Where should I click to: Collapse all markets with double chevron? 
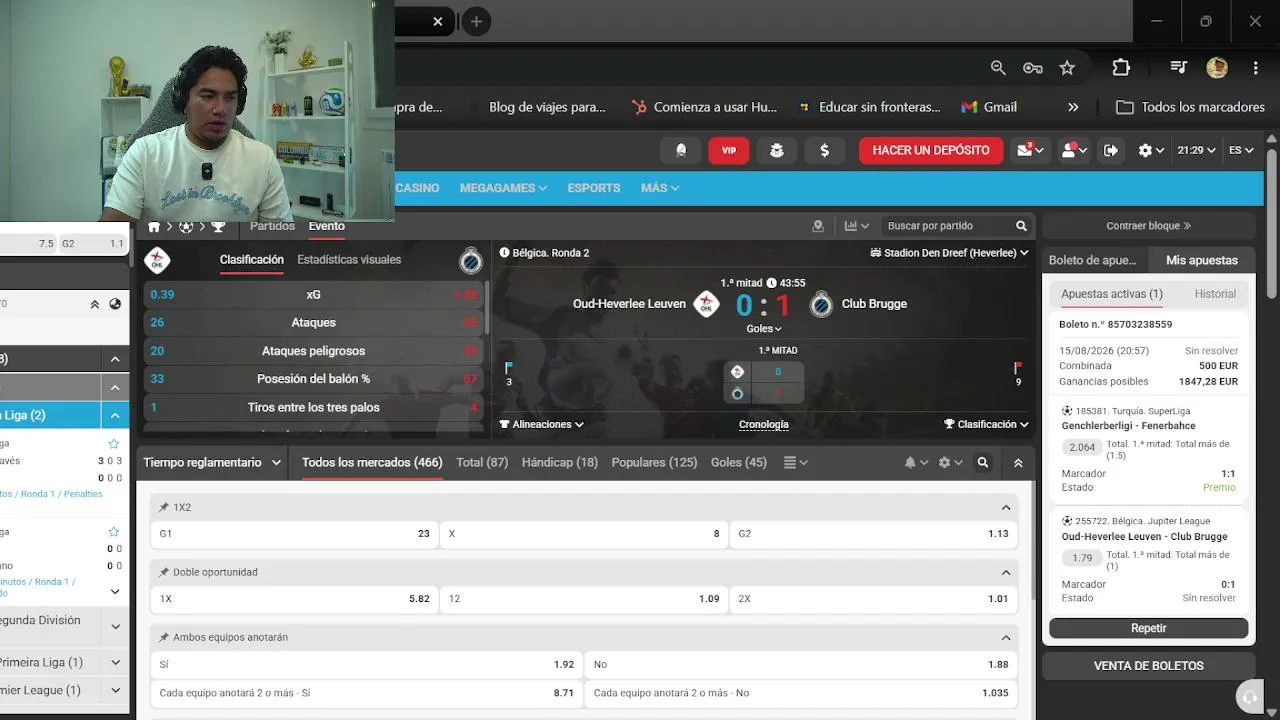click(1018, 462)
